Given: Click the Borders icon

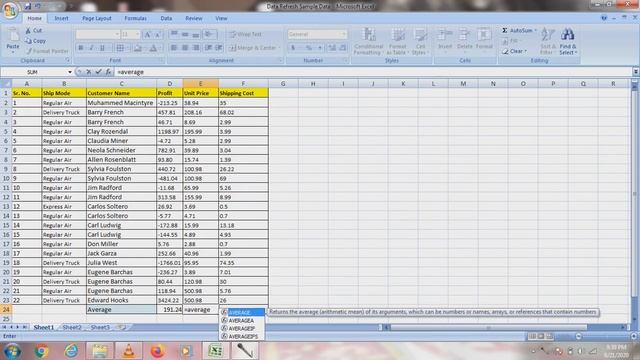Looking at the screenshot, I should coord(120,48).
